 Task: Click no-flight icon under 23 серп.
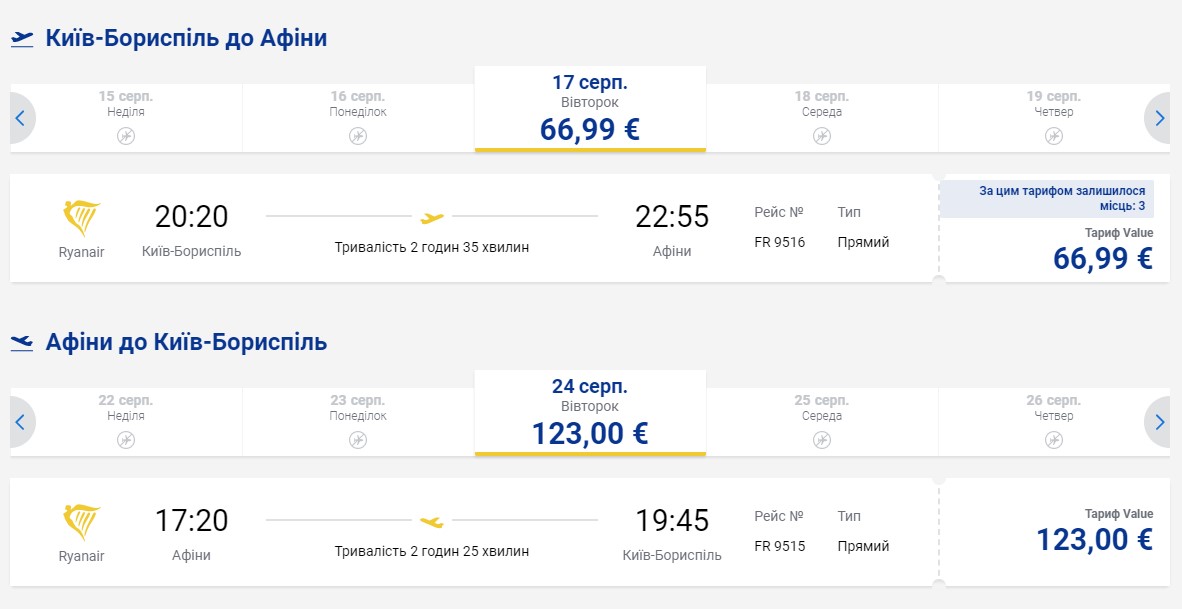coord(358,440)
